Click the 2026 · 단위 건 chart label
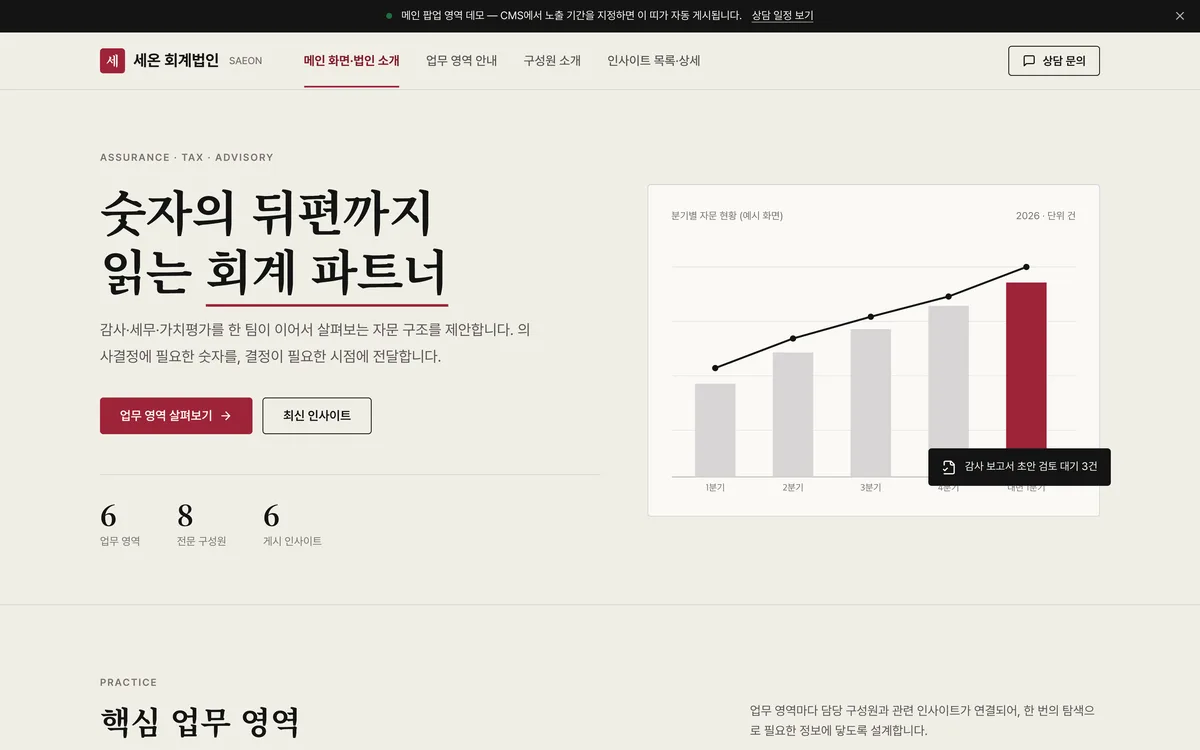The width and height of the screenshot is (1200, 750). pos(1046,216)
